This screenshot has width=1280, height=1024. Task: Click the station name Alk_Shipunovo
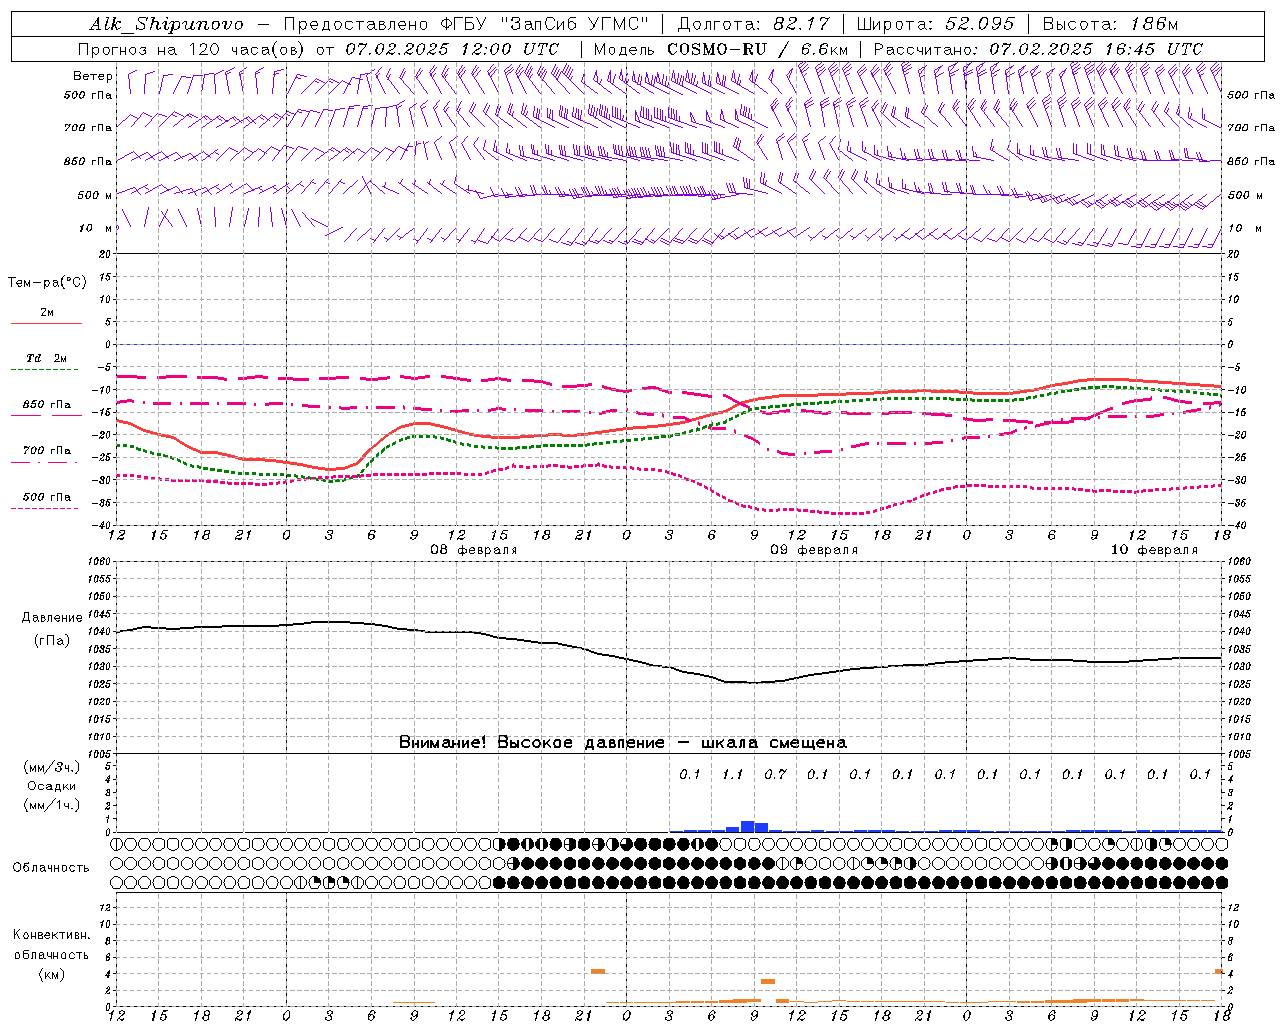pyautogui.click(x=166, y=24)
